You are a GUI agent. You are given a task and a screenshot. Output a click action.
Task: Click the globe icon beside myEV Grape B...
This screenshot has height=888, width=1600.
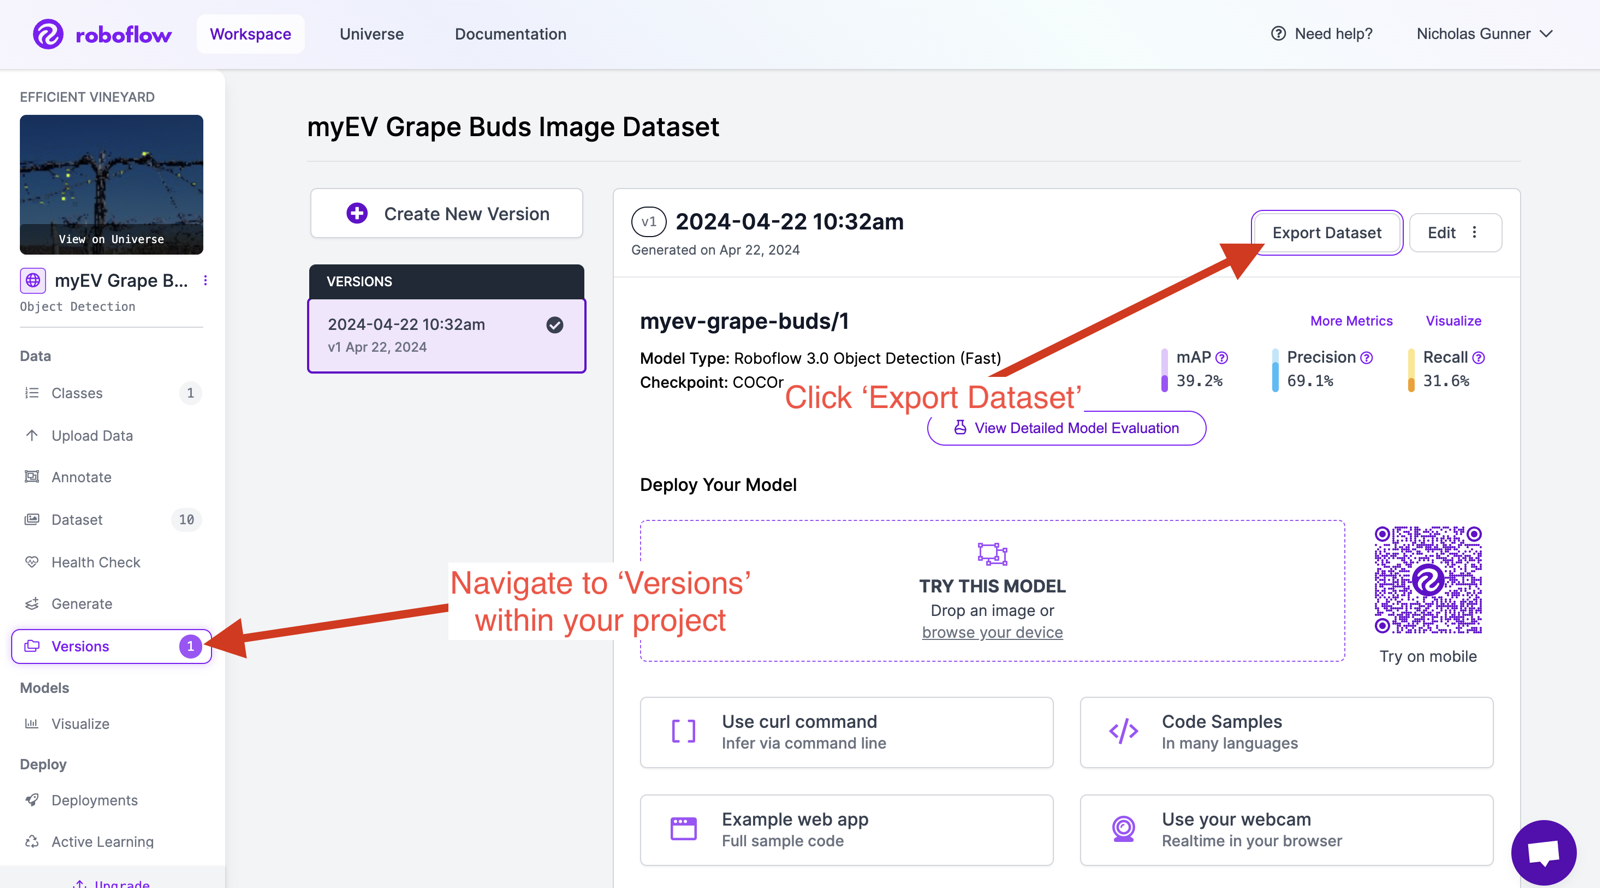tap(33, 281)
